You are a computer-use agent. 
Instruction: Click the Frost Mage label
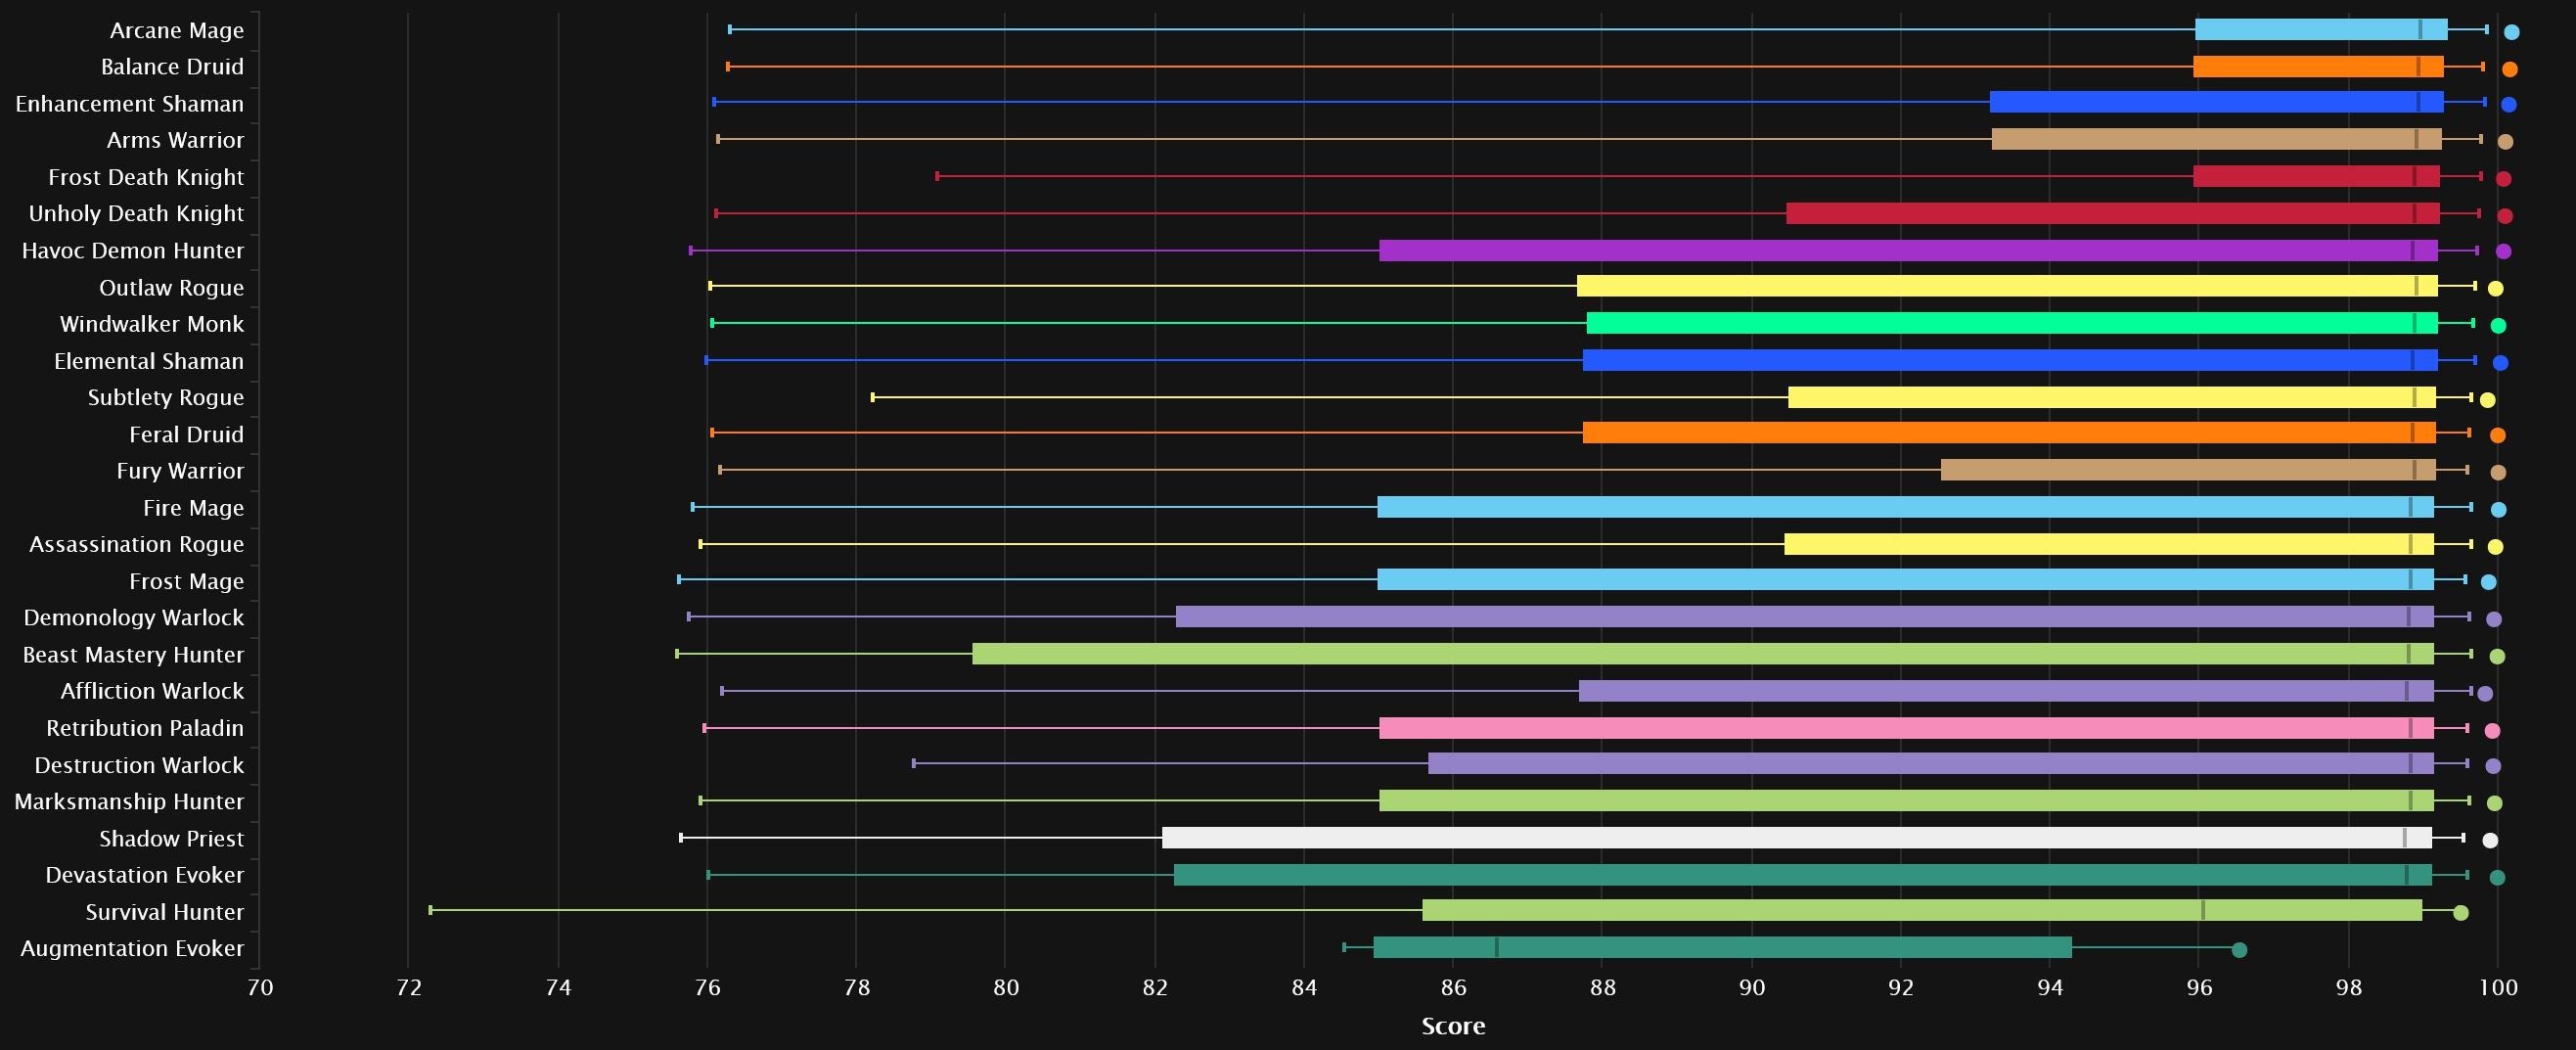pos(186,581)
